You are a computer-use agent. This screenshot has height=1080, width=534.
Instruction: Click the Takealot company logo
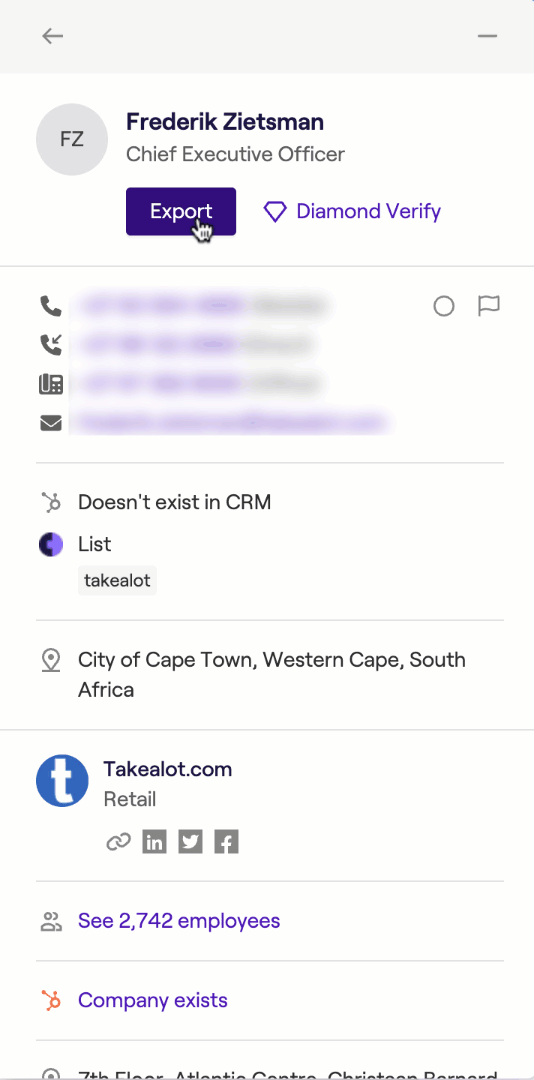pyautogui.click(x=62, y=780)
